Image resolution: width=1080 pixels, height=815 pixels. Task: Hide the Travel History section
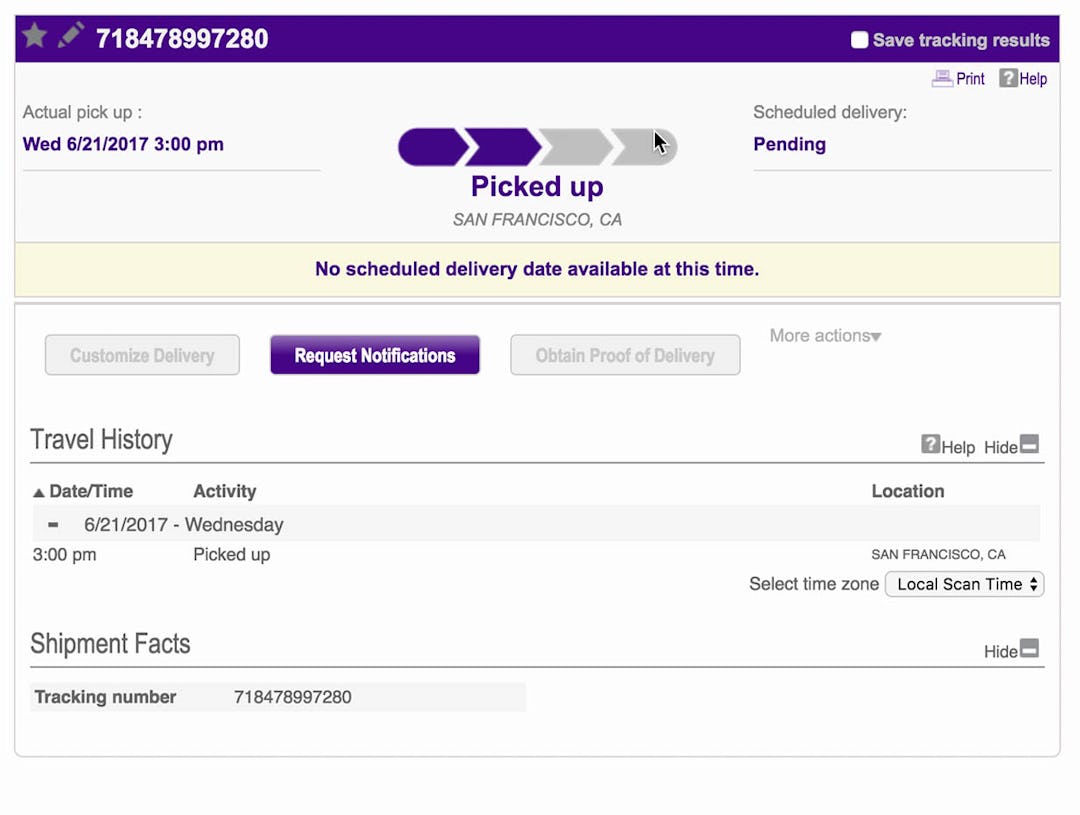(x=998, y=447)
